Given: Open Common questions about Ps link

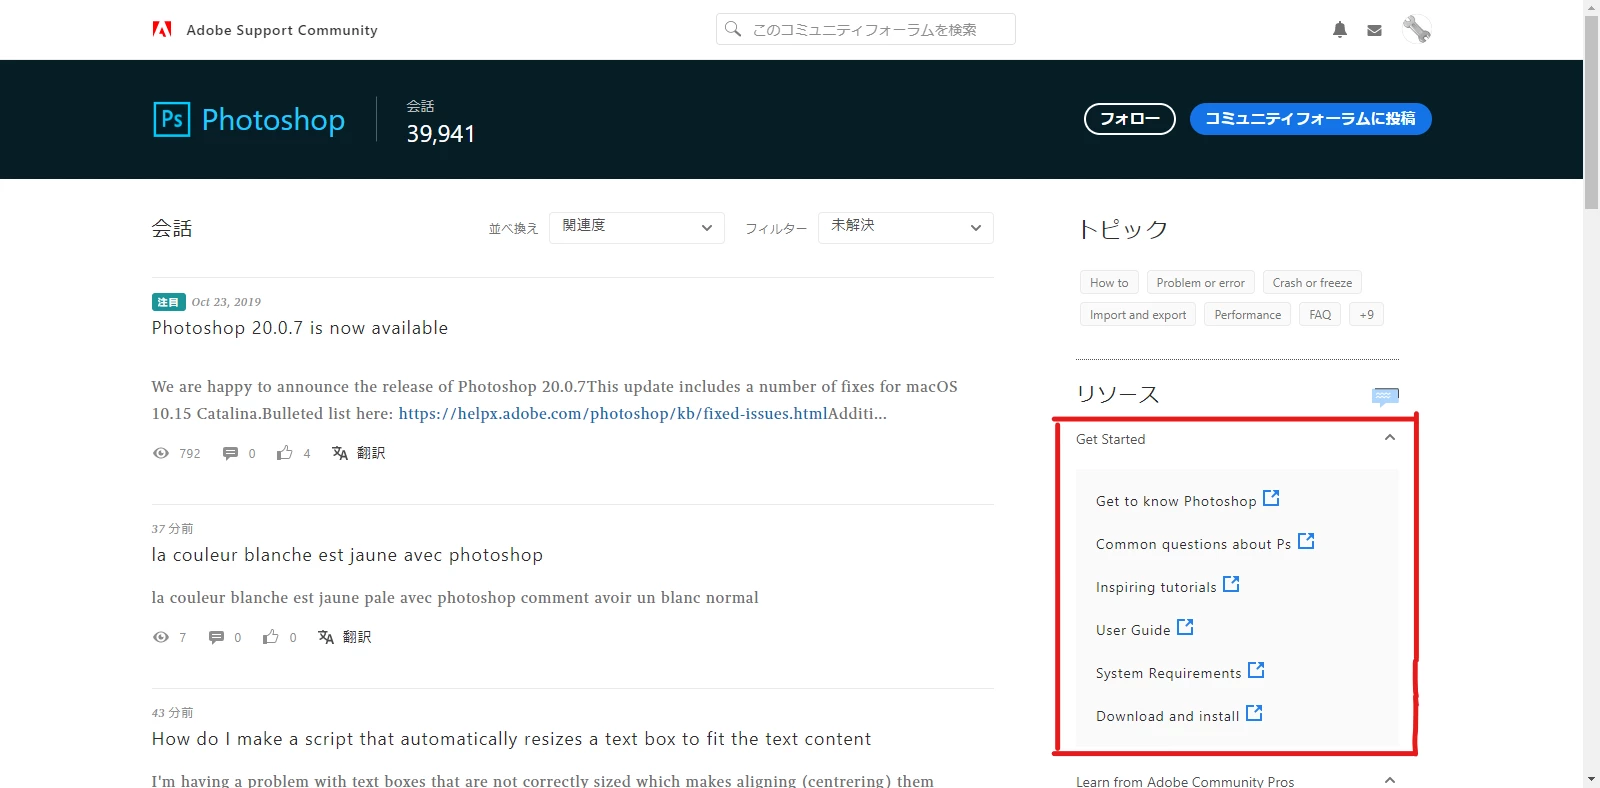Looking at the screenshot, I should click(x=1193, y=544).
